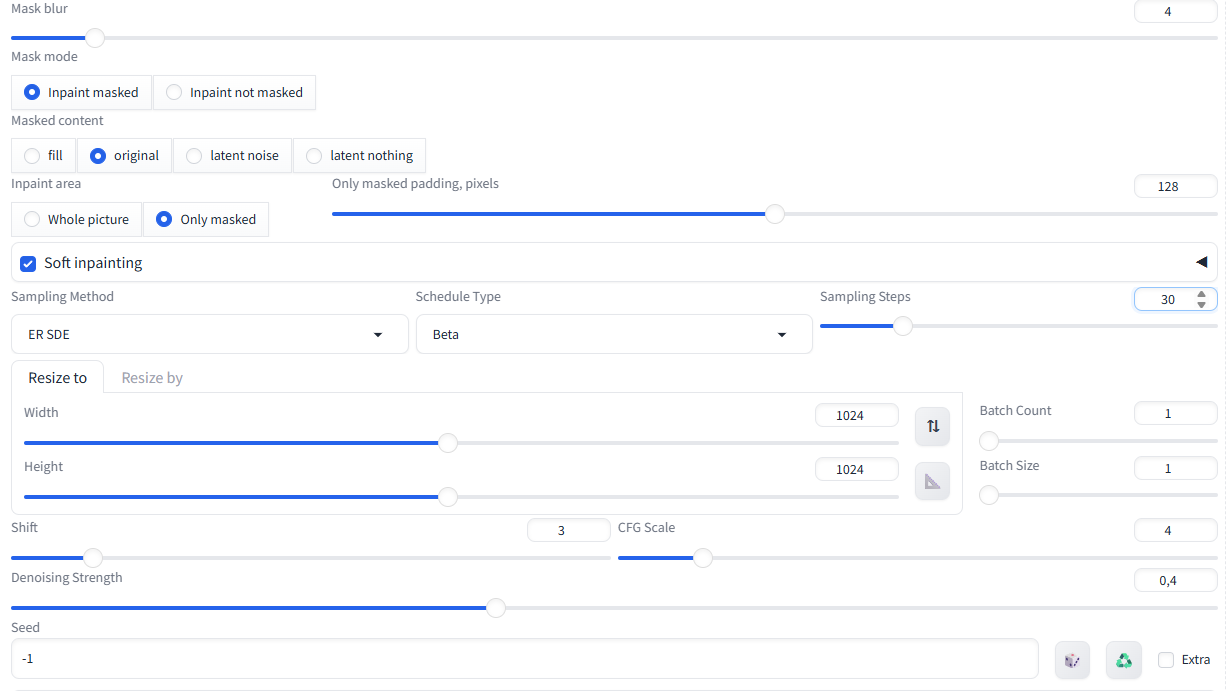Viewport: 1229px width, 691px height.
Task: Switch to the Resize to tab
Action: tap(58, 377)
